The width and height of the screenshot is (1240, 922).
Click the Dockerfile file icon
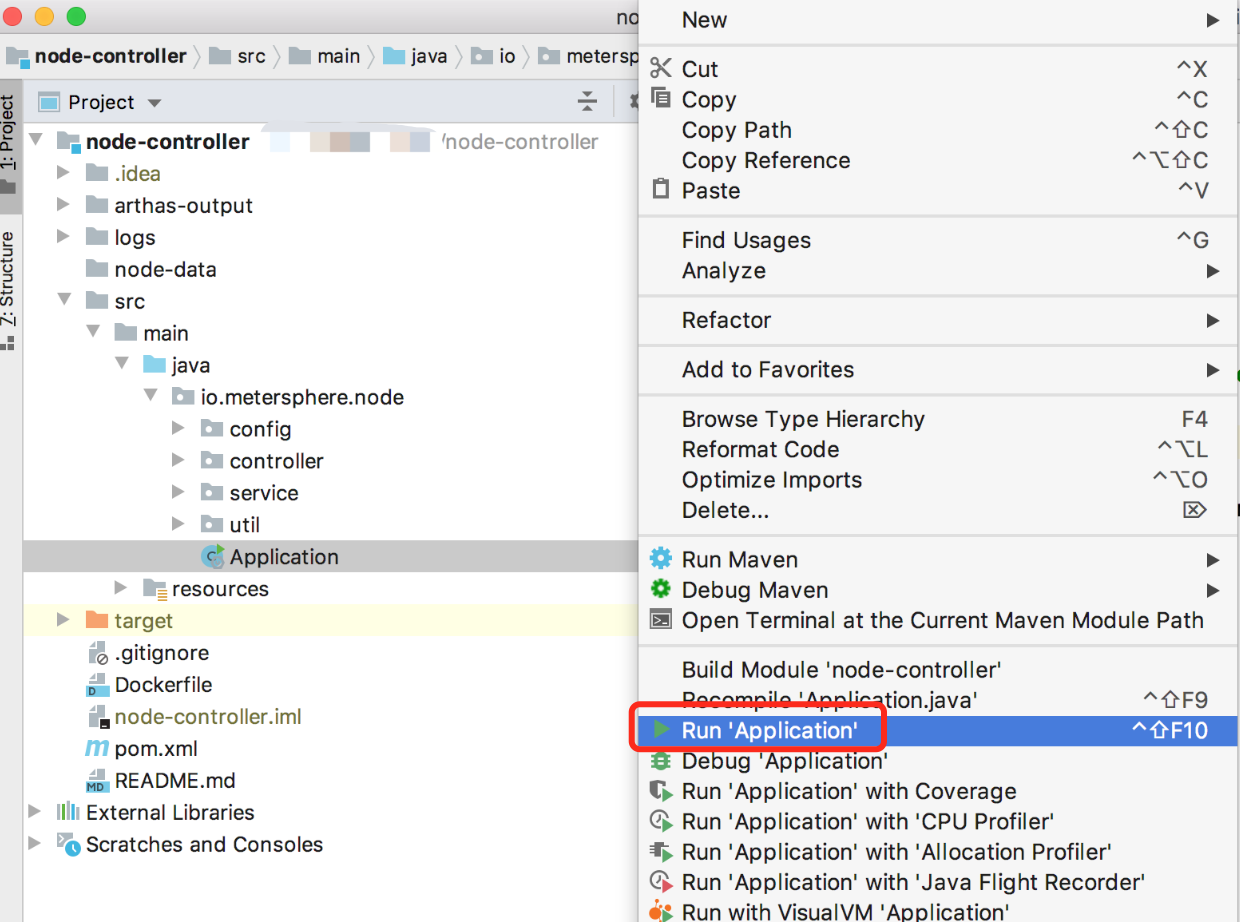[97, 685]
